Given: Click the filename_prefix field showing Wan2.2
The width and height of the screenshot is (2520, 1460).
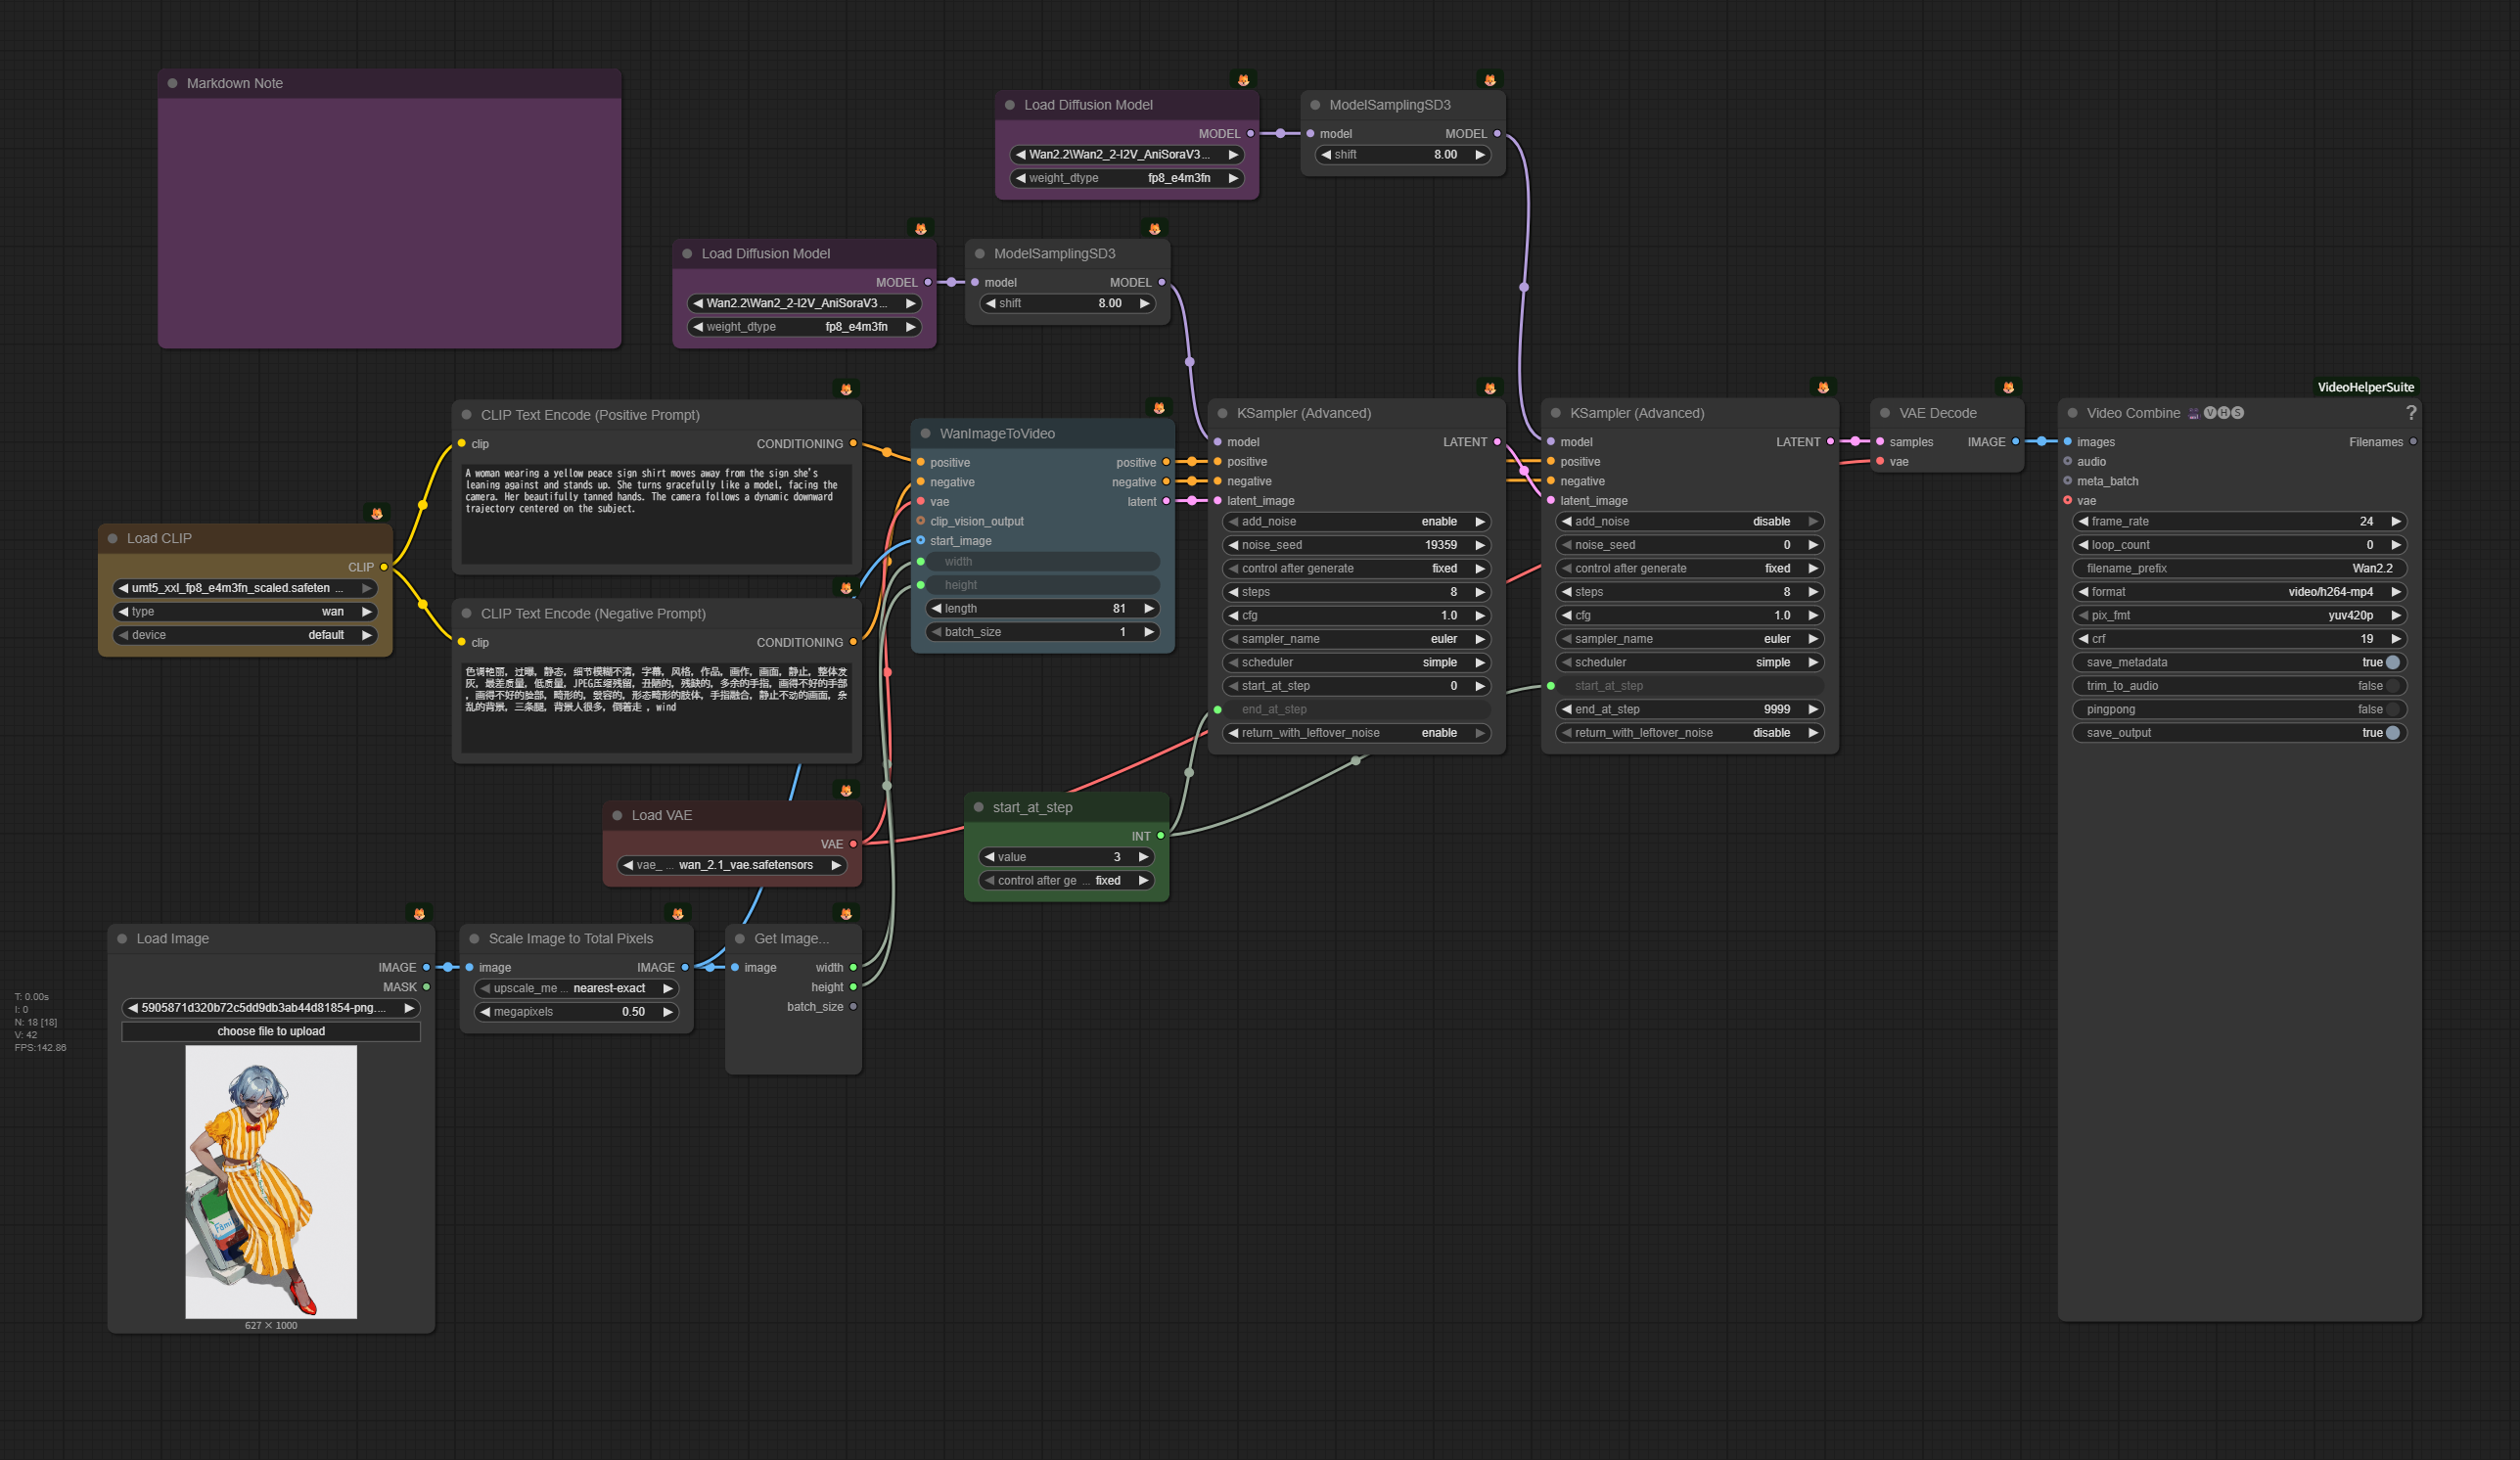Looking at the screenshot, I should pyautogui.click(x=2238, y=569).
